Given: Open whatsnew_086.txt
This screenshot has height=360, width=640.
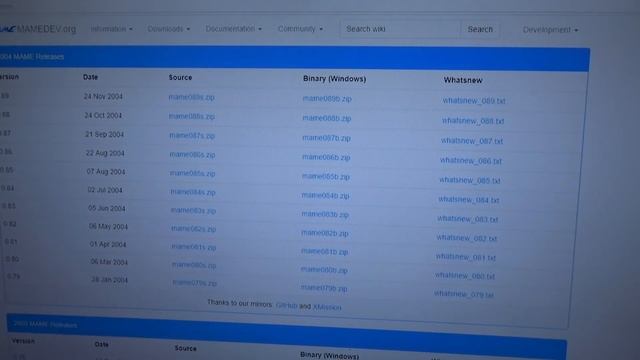Looking at the screenshot, I should (x=471, y=161).
